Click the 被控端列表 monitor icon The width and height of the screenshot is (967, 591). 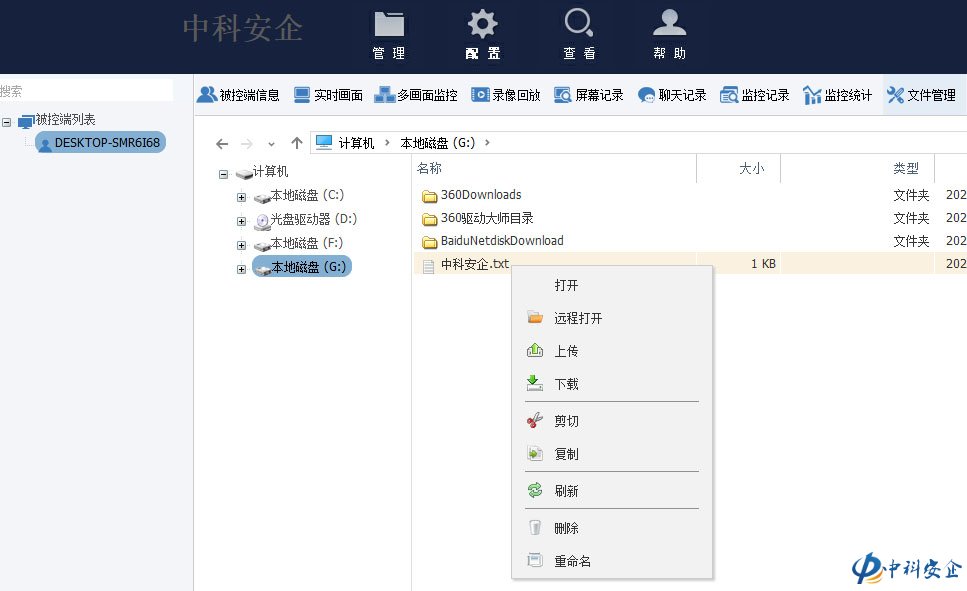[25, 122]
